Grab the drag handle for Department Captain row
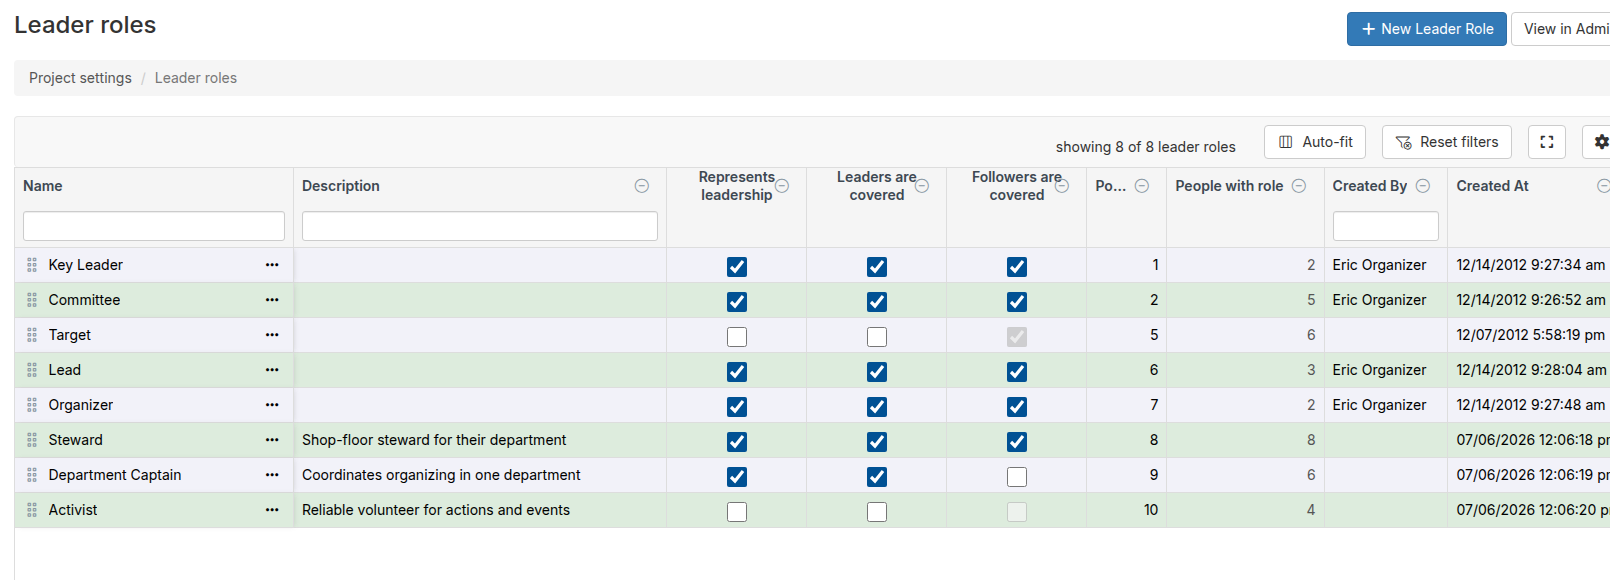The image size is (1610, 580). pyautogui.click(x=32, y=475)
